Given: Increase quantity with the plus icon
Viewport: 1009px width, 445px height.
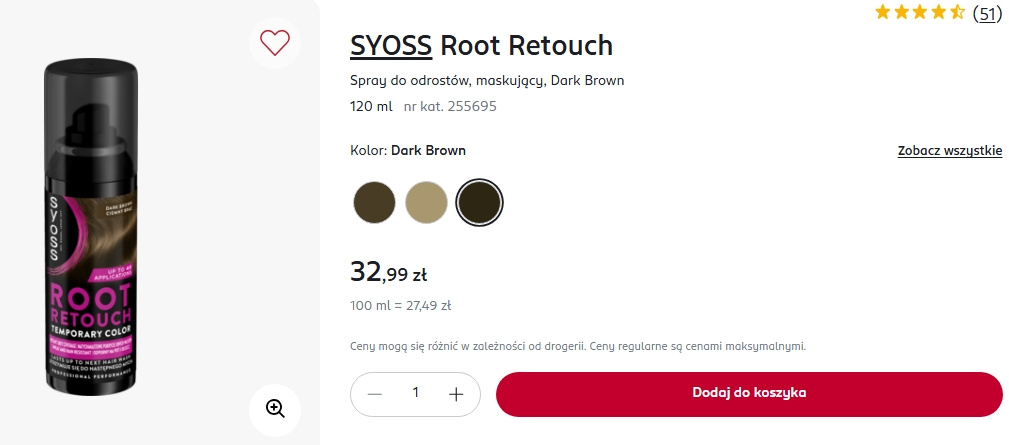Looking at the screenshot, I should click(x=456, y=394).
